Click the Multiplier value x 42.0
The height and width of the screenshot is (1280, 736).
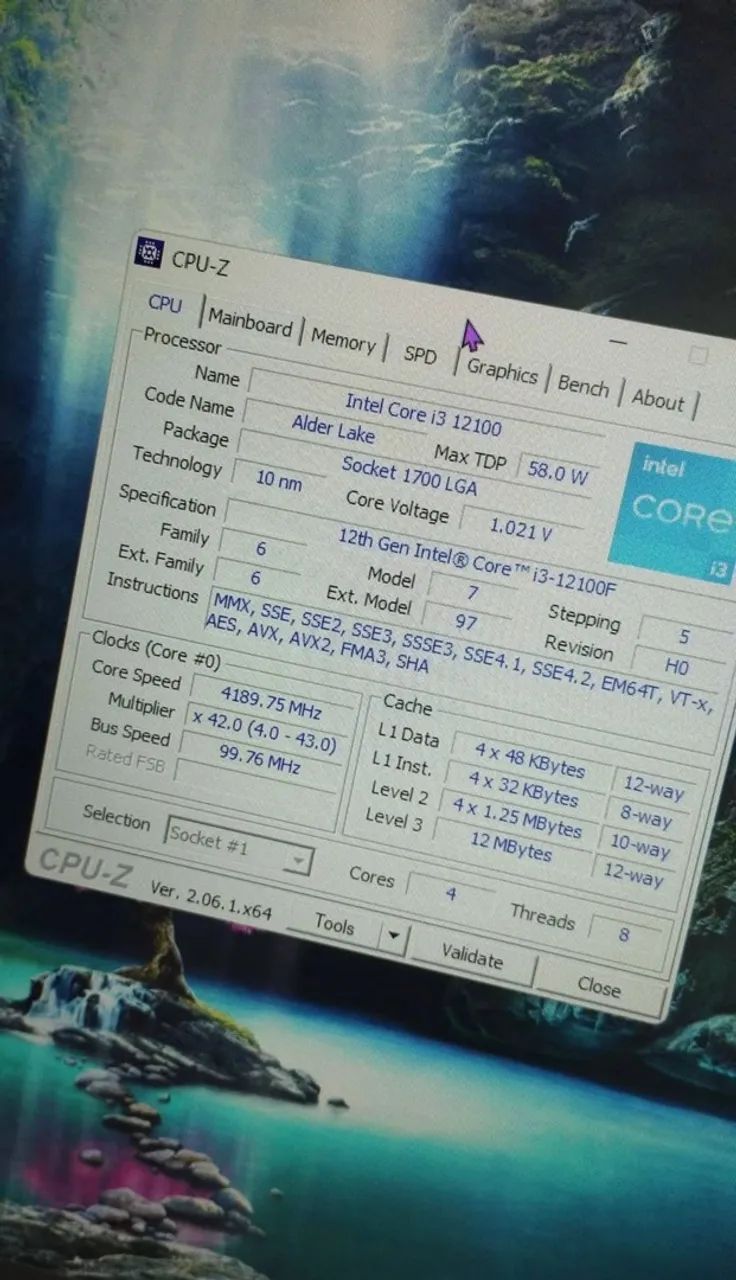263,733
